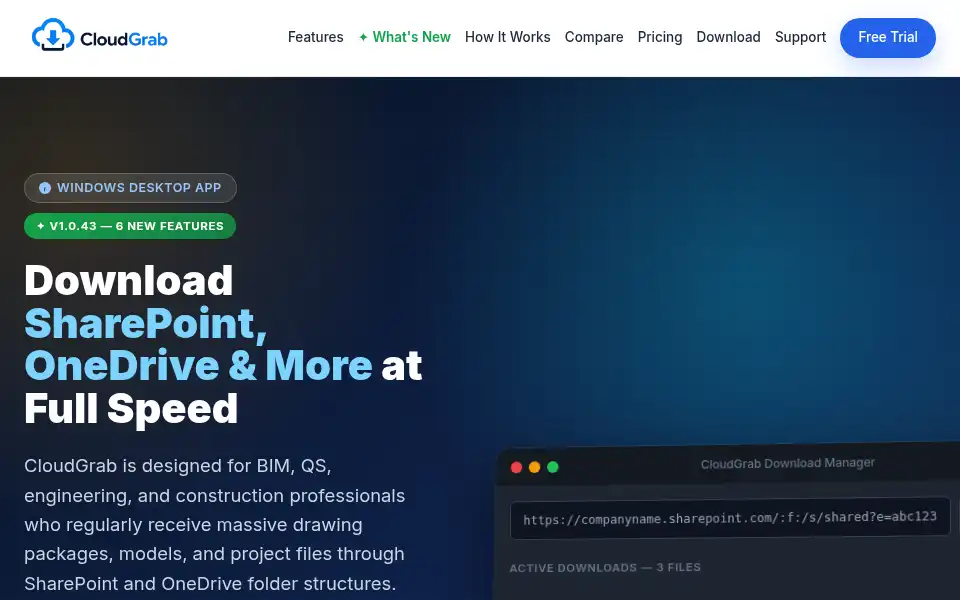960x600 pixels.
Task: Click the SharePoint URL input field
Action: 730,518
